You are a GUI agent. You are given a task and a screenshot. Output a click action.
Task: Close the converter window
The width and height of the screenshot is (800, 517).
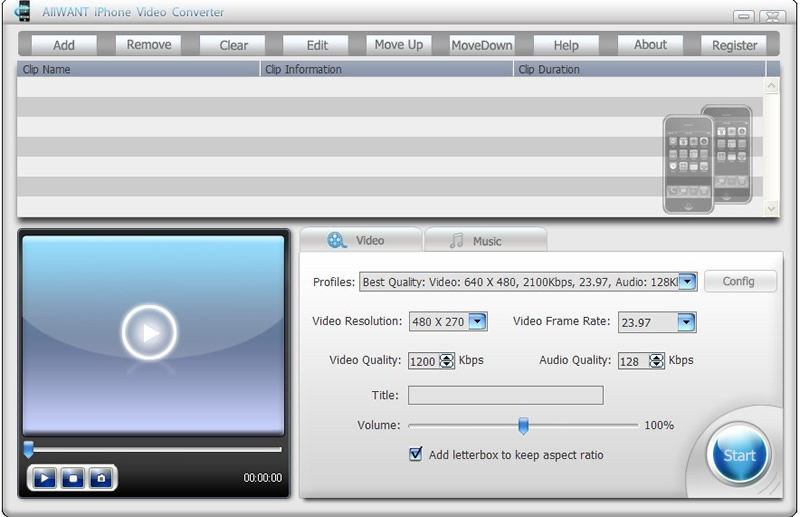772,16
